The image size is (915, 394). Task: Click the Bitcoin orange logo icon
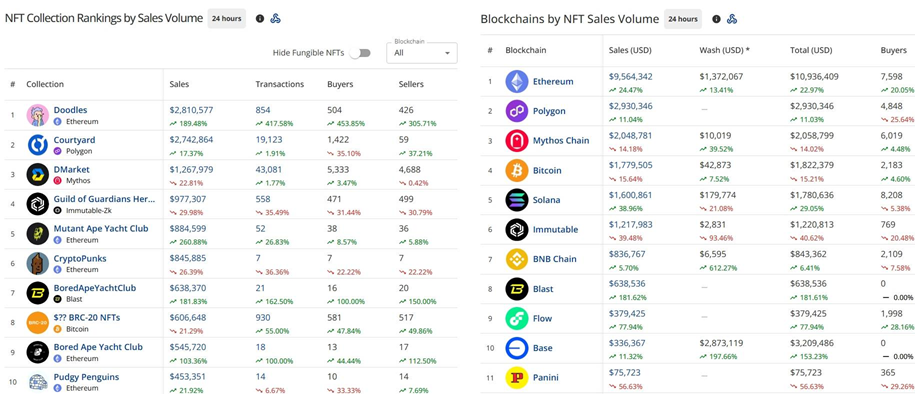pos(516,170)
